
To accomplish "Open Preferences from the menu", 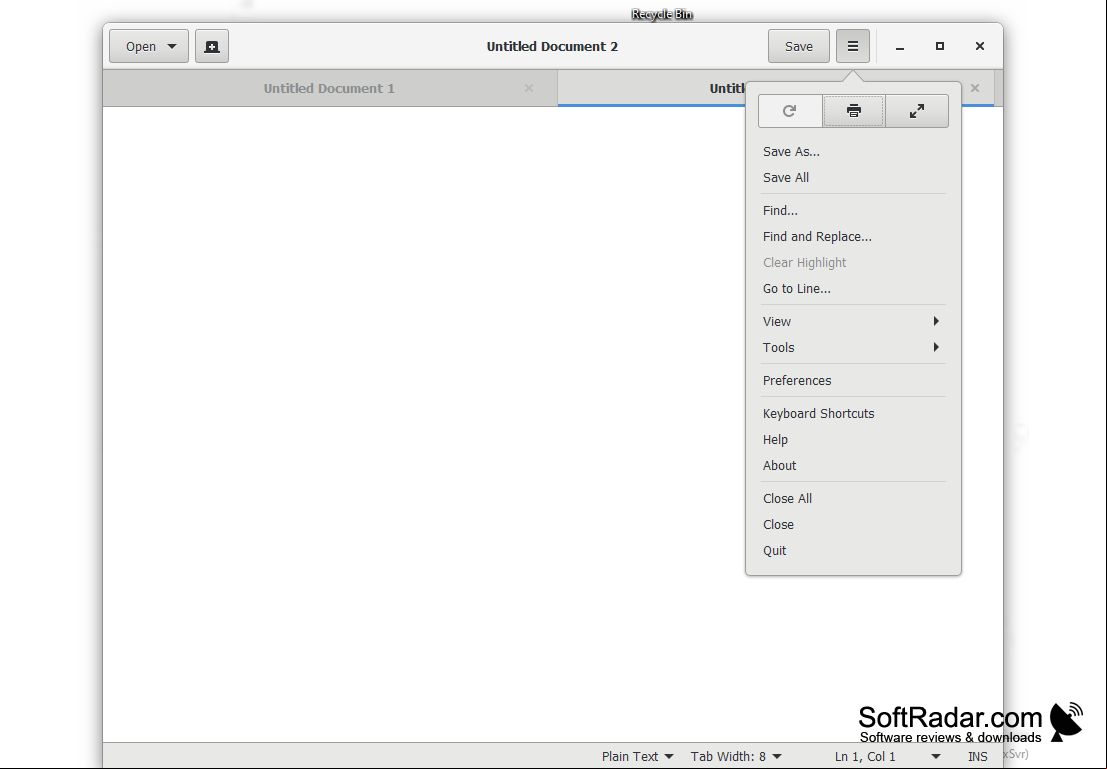I will (854, 381).
